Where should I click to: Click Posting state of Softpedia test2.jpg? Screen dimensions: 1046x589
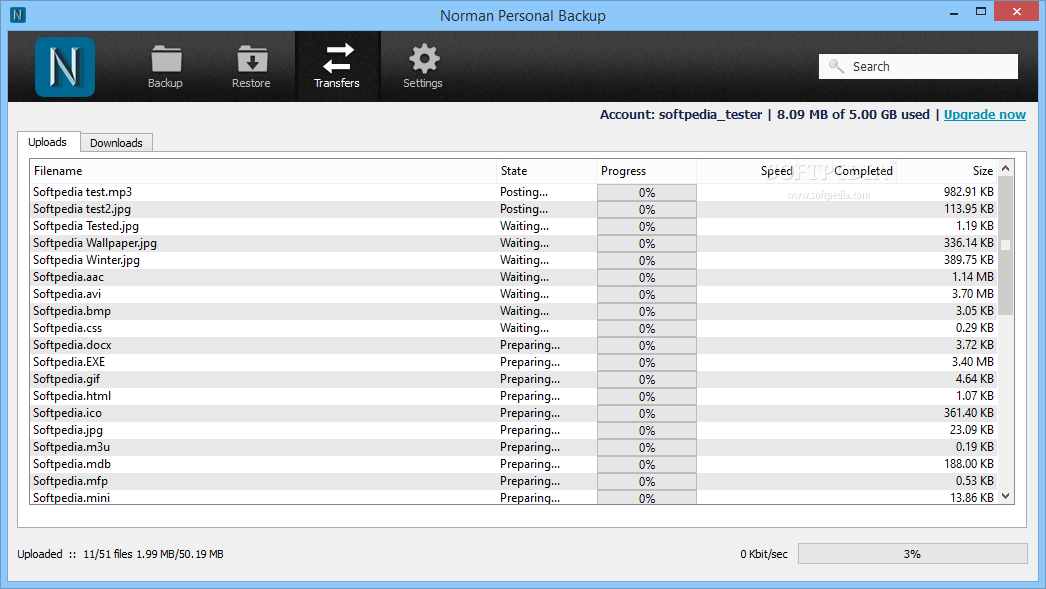[524, 209]
